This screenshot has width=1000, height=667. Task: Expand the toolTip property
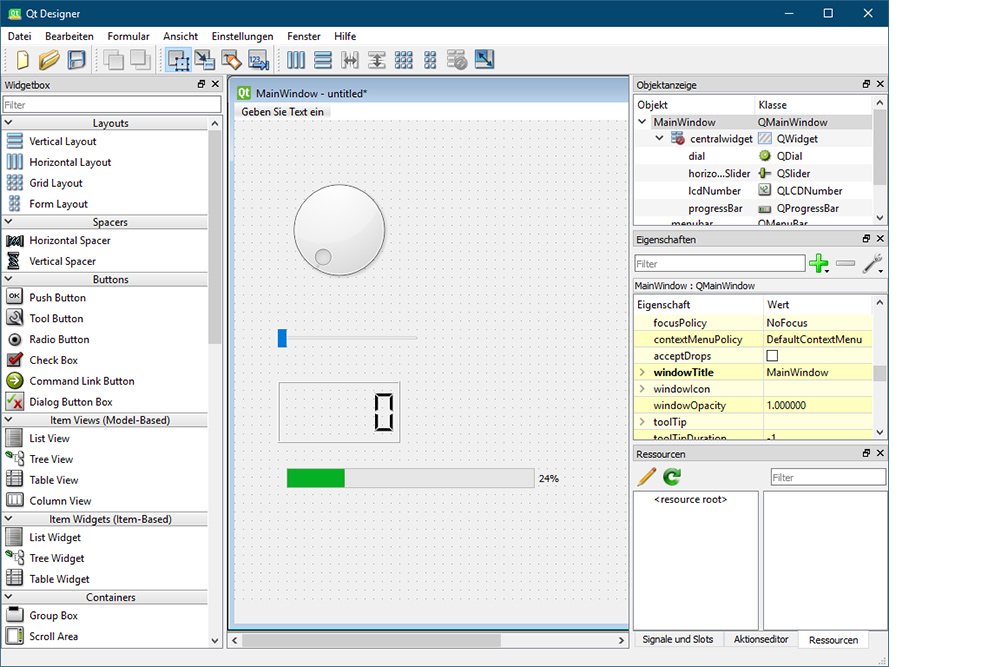coord(642,421)
